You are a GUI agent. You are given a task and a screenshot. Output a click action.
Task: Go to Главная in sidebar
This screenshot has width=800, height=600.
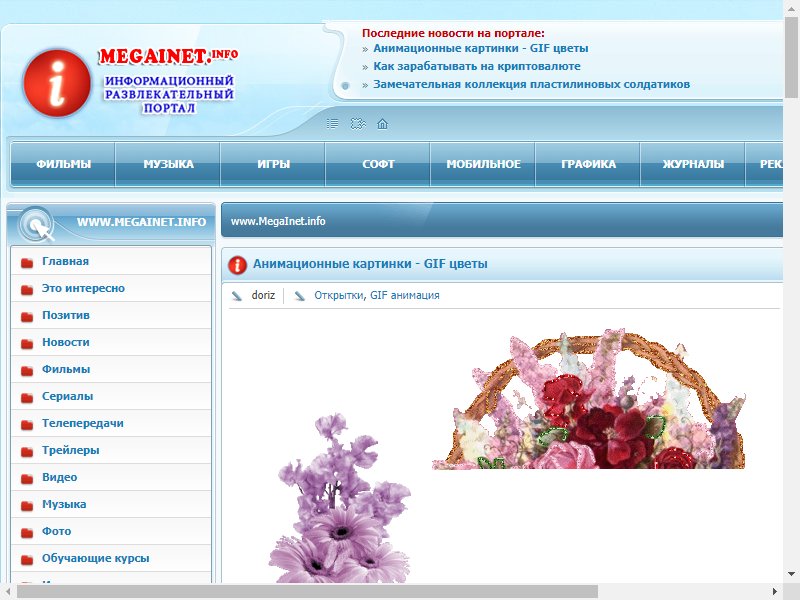pyautogui.click(x=65, y=261)
